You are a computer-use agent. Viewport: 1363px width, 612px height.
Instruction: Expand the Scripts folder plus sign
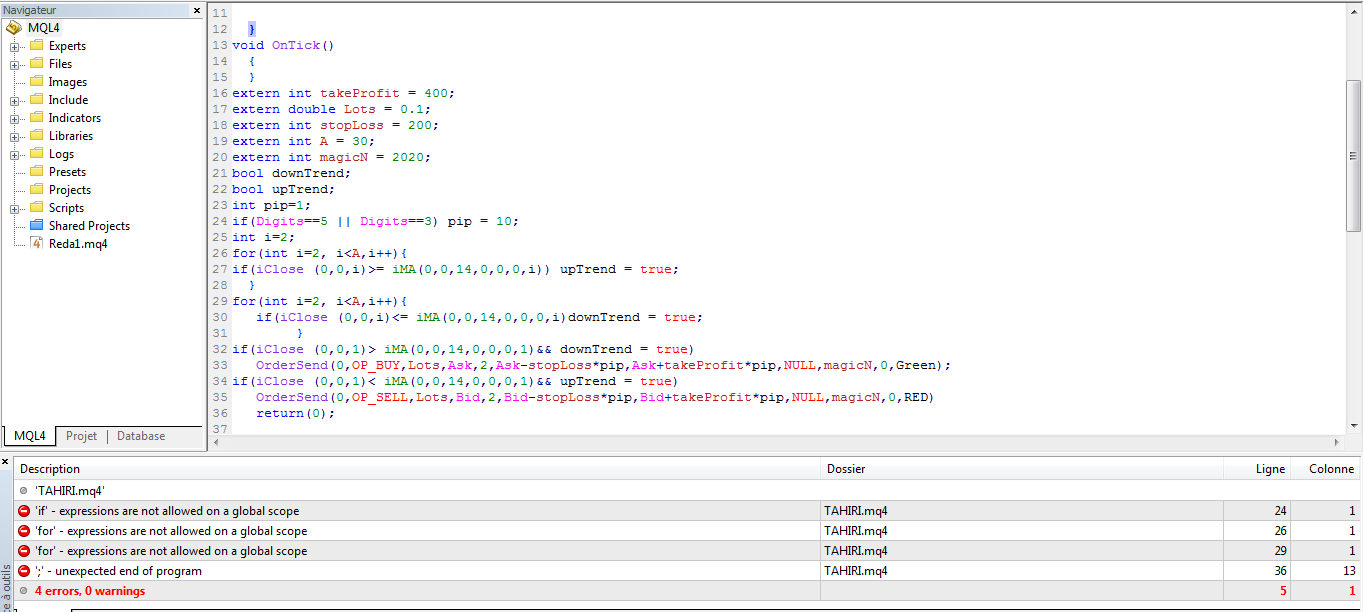pos(15,208)
